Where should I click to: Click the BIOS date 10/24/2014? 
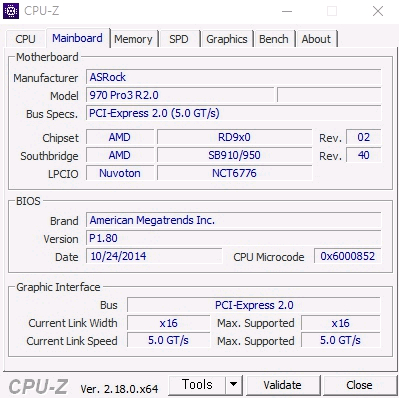pos(154,256)
